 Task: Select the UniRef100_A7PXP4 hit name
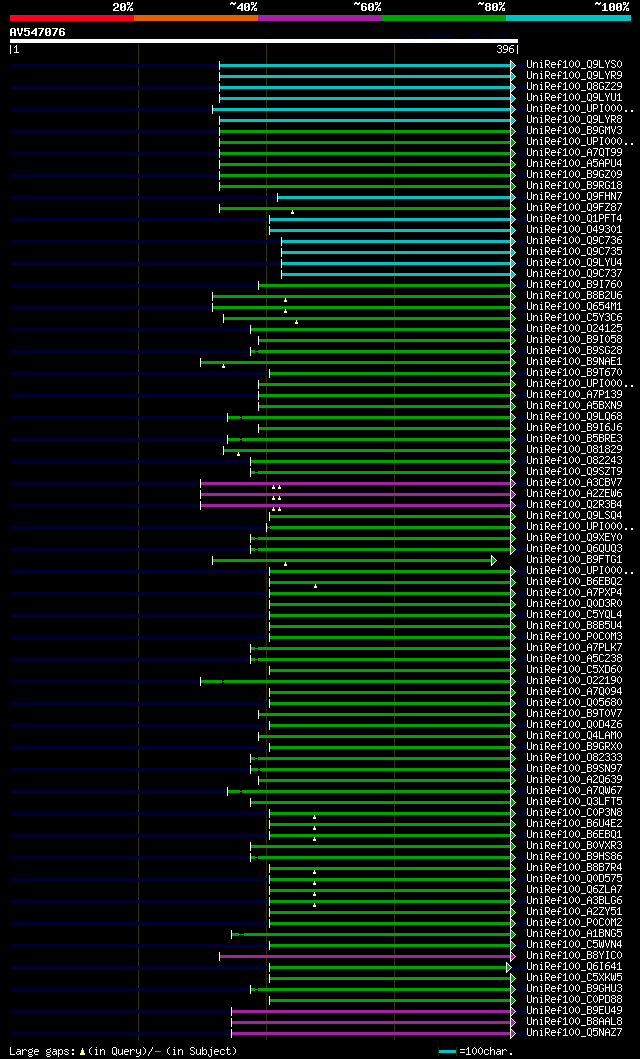click(x=575, y=592)
